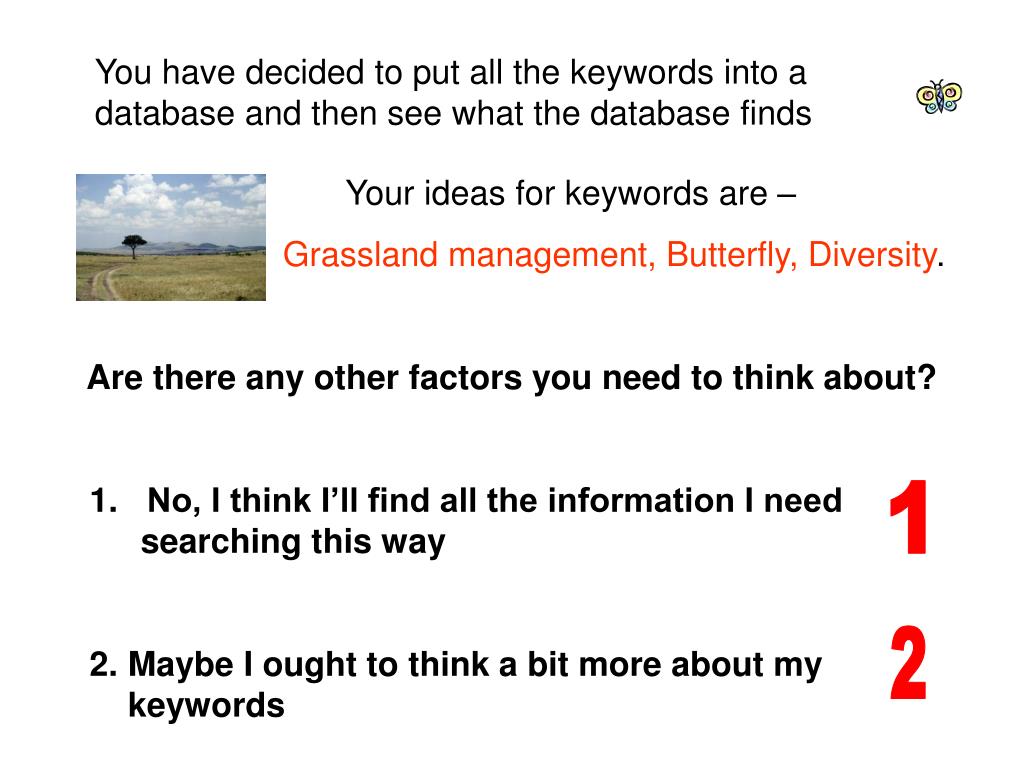This screenshot has width=1024, height=768.
Task: Click the grassland savanna photo
Action: [171, 237]
